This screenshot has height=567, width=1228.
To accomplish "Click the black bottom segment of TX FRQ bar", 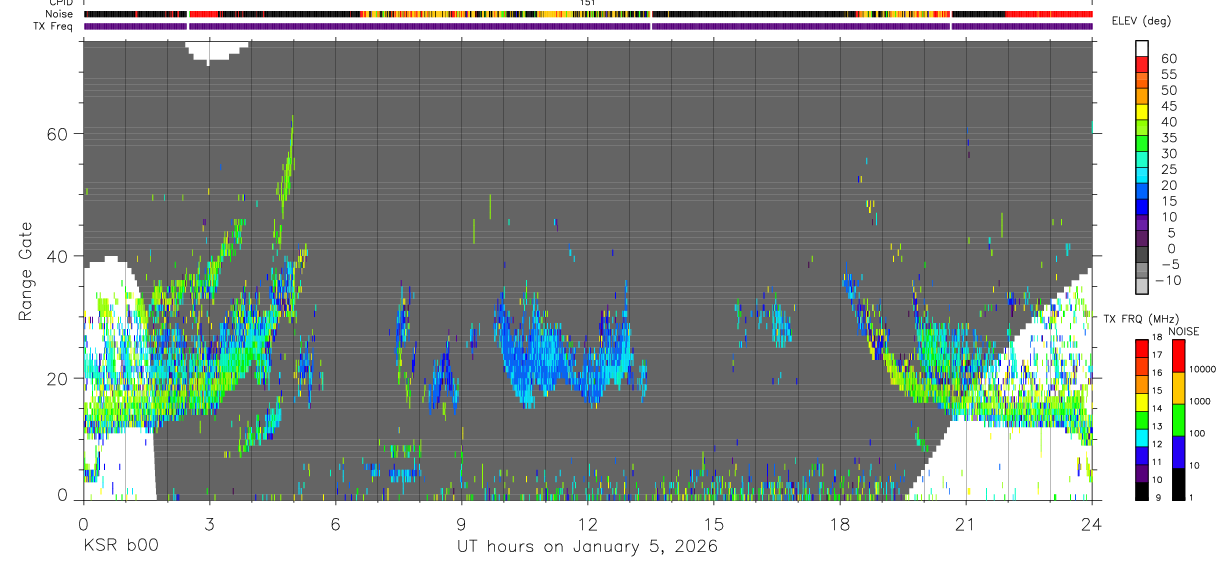I will (x=1142, y=491).
